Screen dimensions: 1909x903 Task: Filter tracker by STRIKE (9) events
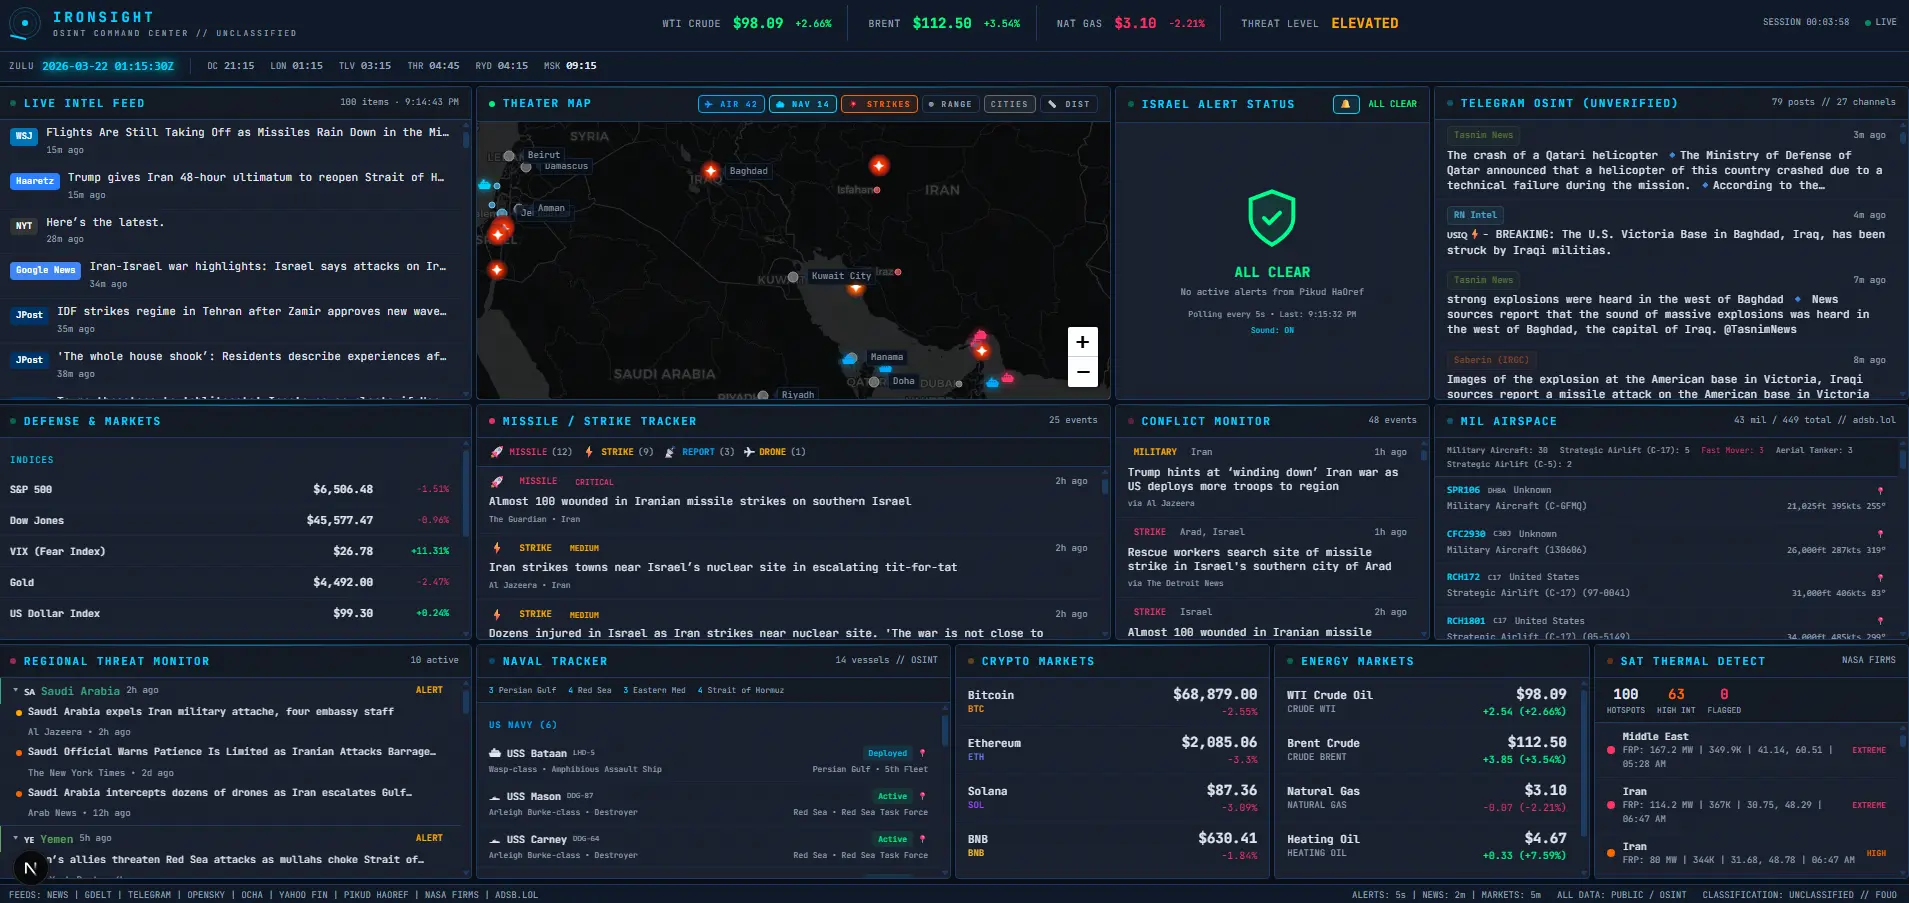click(619, 452)
